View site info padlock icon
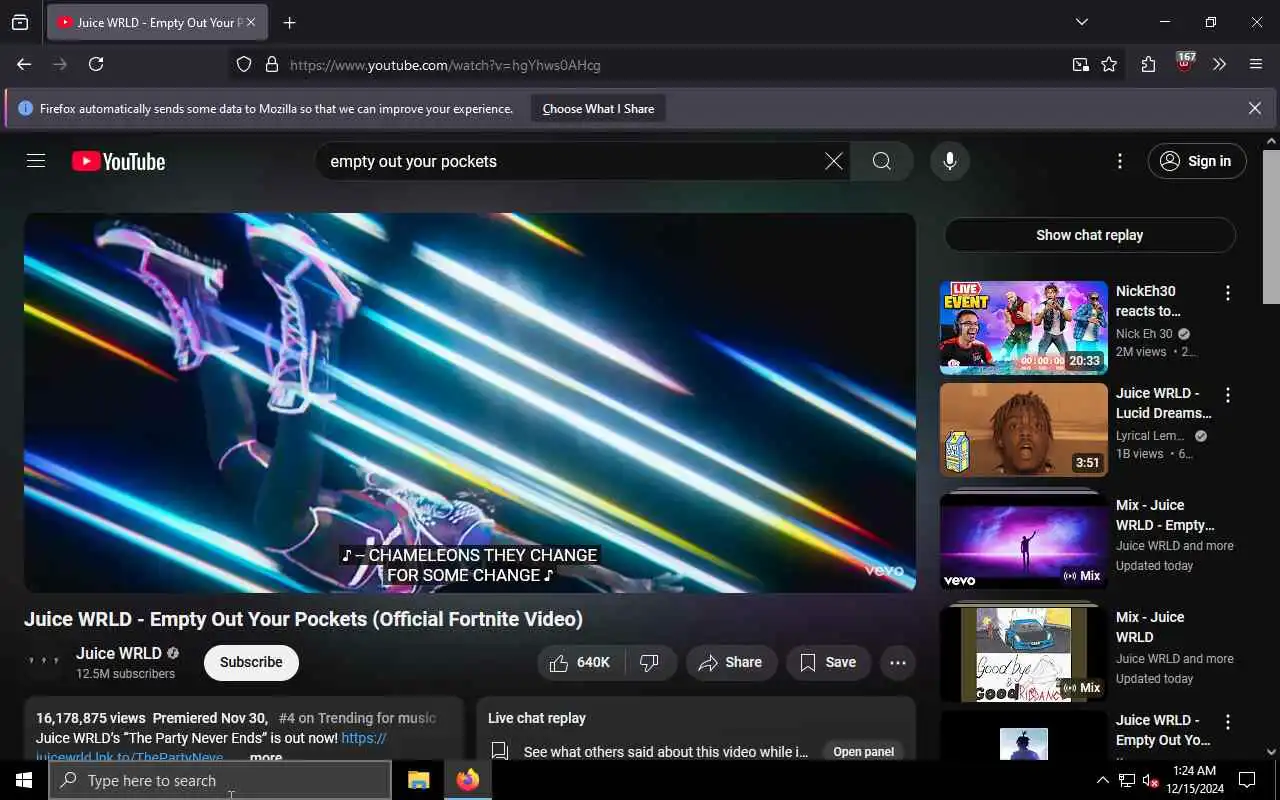Viewport: 1280px width, 800px height. 271,65
